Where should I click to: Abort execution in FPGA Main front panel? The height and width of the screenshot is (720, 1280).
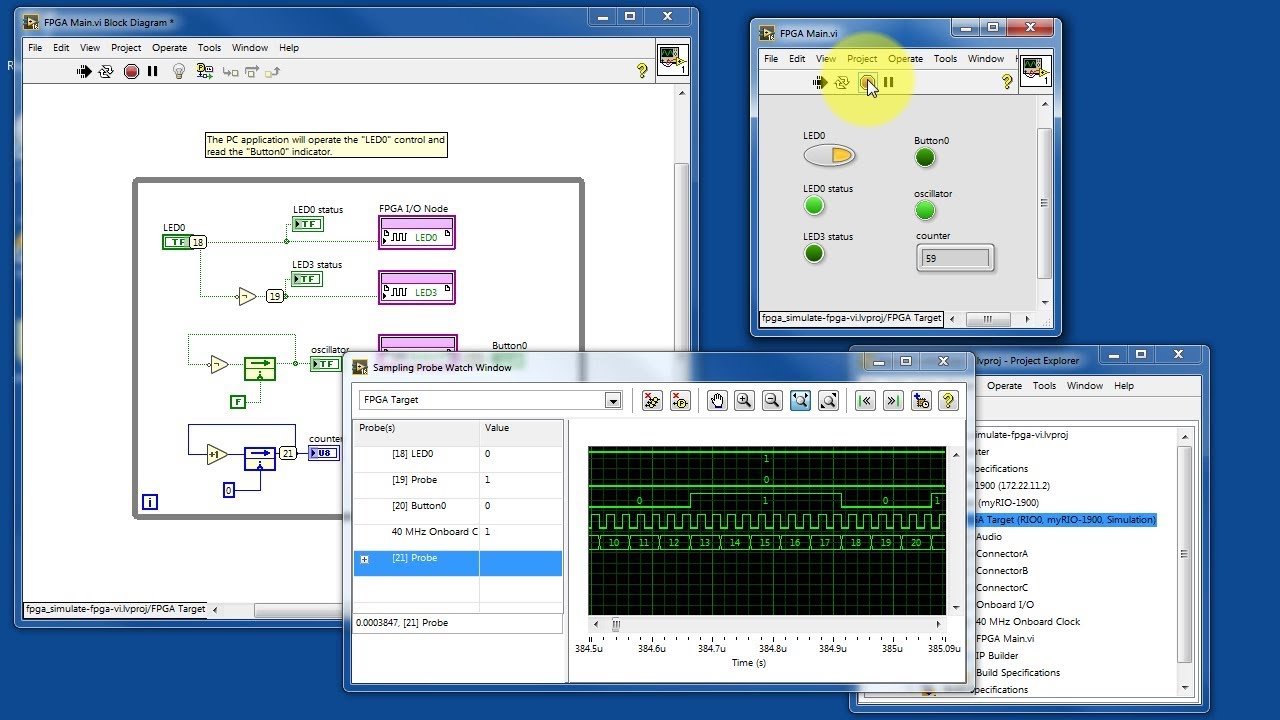(x=867, y=82)
